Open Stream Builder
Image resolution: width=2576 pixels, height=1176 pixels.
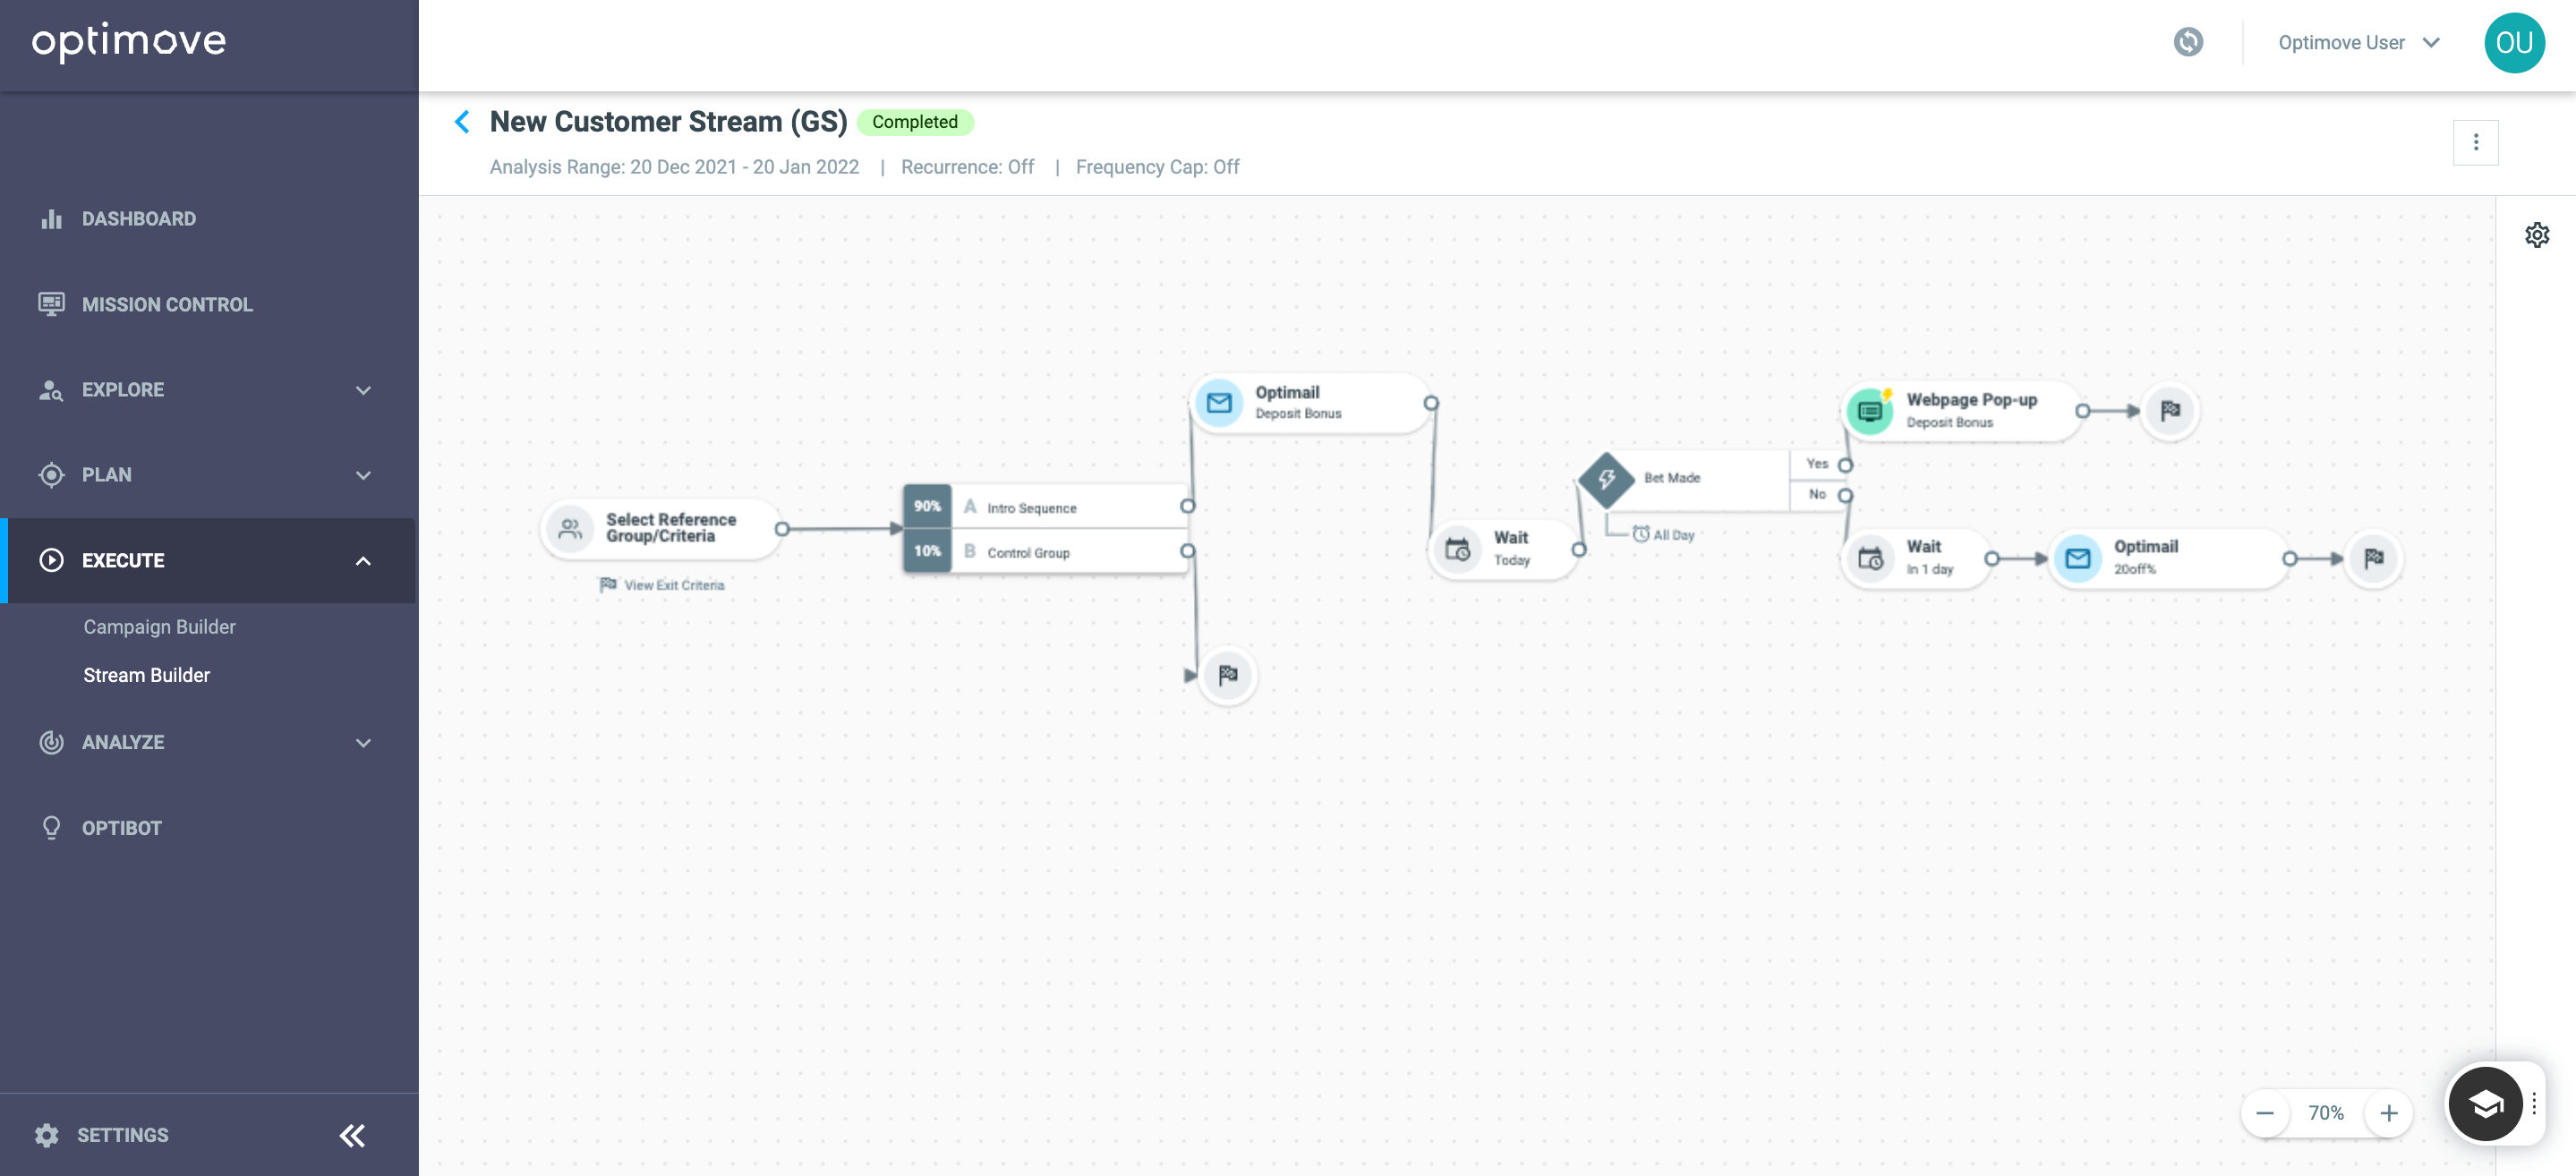pyautogui.click(x=147, y=675)
